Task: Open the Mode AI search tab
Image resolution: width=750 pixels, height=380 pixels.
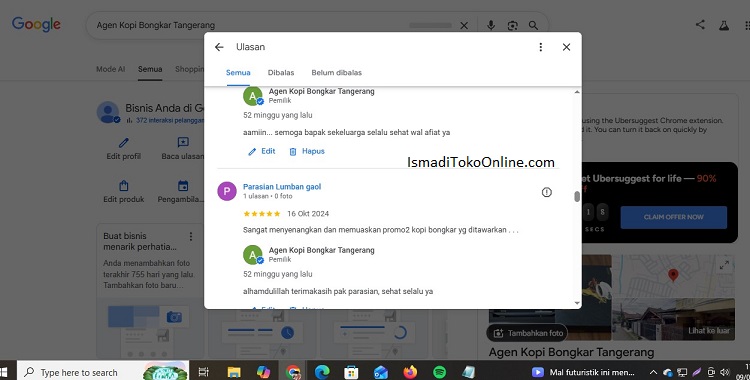Action: click(110, 69)
